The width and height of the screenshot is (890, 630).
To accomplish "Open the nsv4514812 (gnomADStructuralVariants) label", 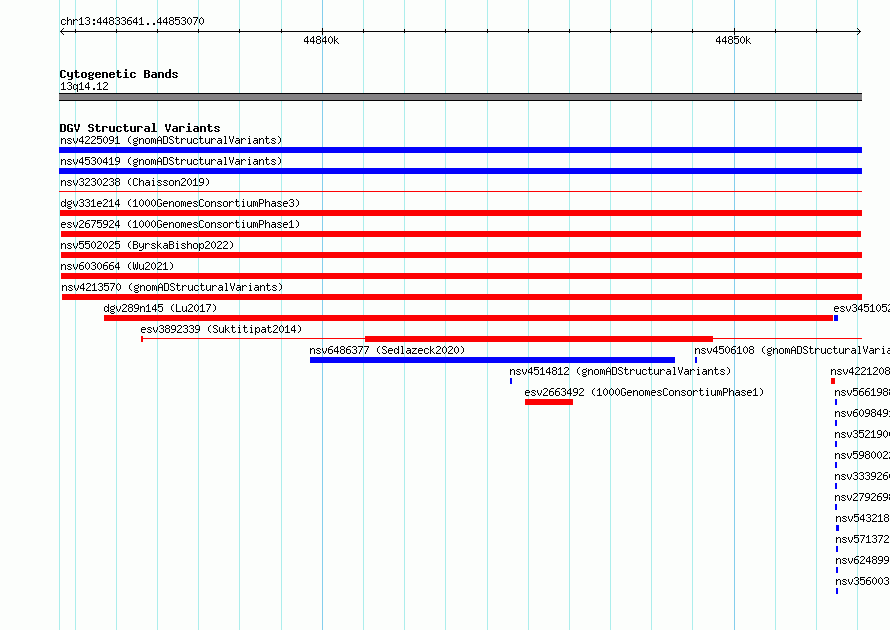I will (620, 371).
